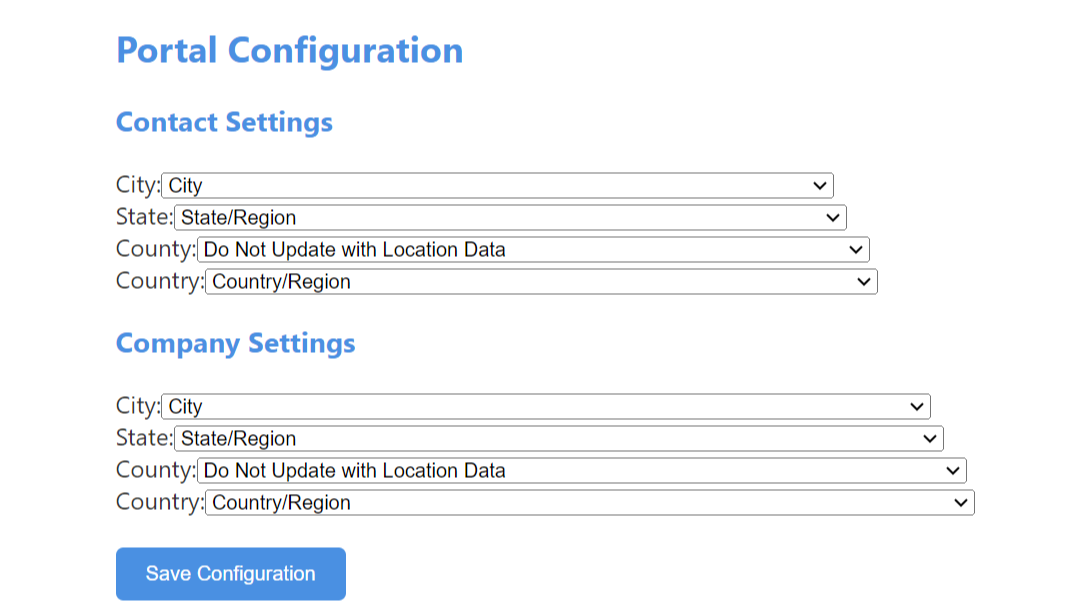The image size is (1089, 613).
Task: Open the Contact Settings State dropdown
Action: click(x=509, y=217)
